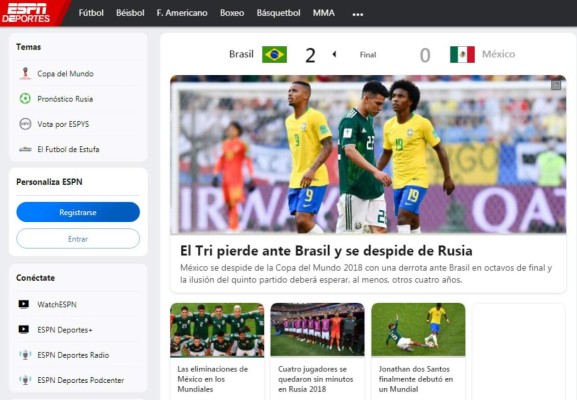The image size is (577, 400).
Task: Open the Béisbol menu
Action: [130, 13]
